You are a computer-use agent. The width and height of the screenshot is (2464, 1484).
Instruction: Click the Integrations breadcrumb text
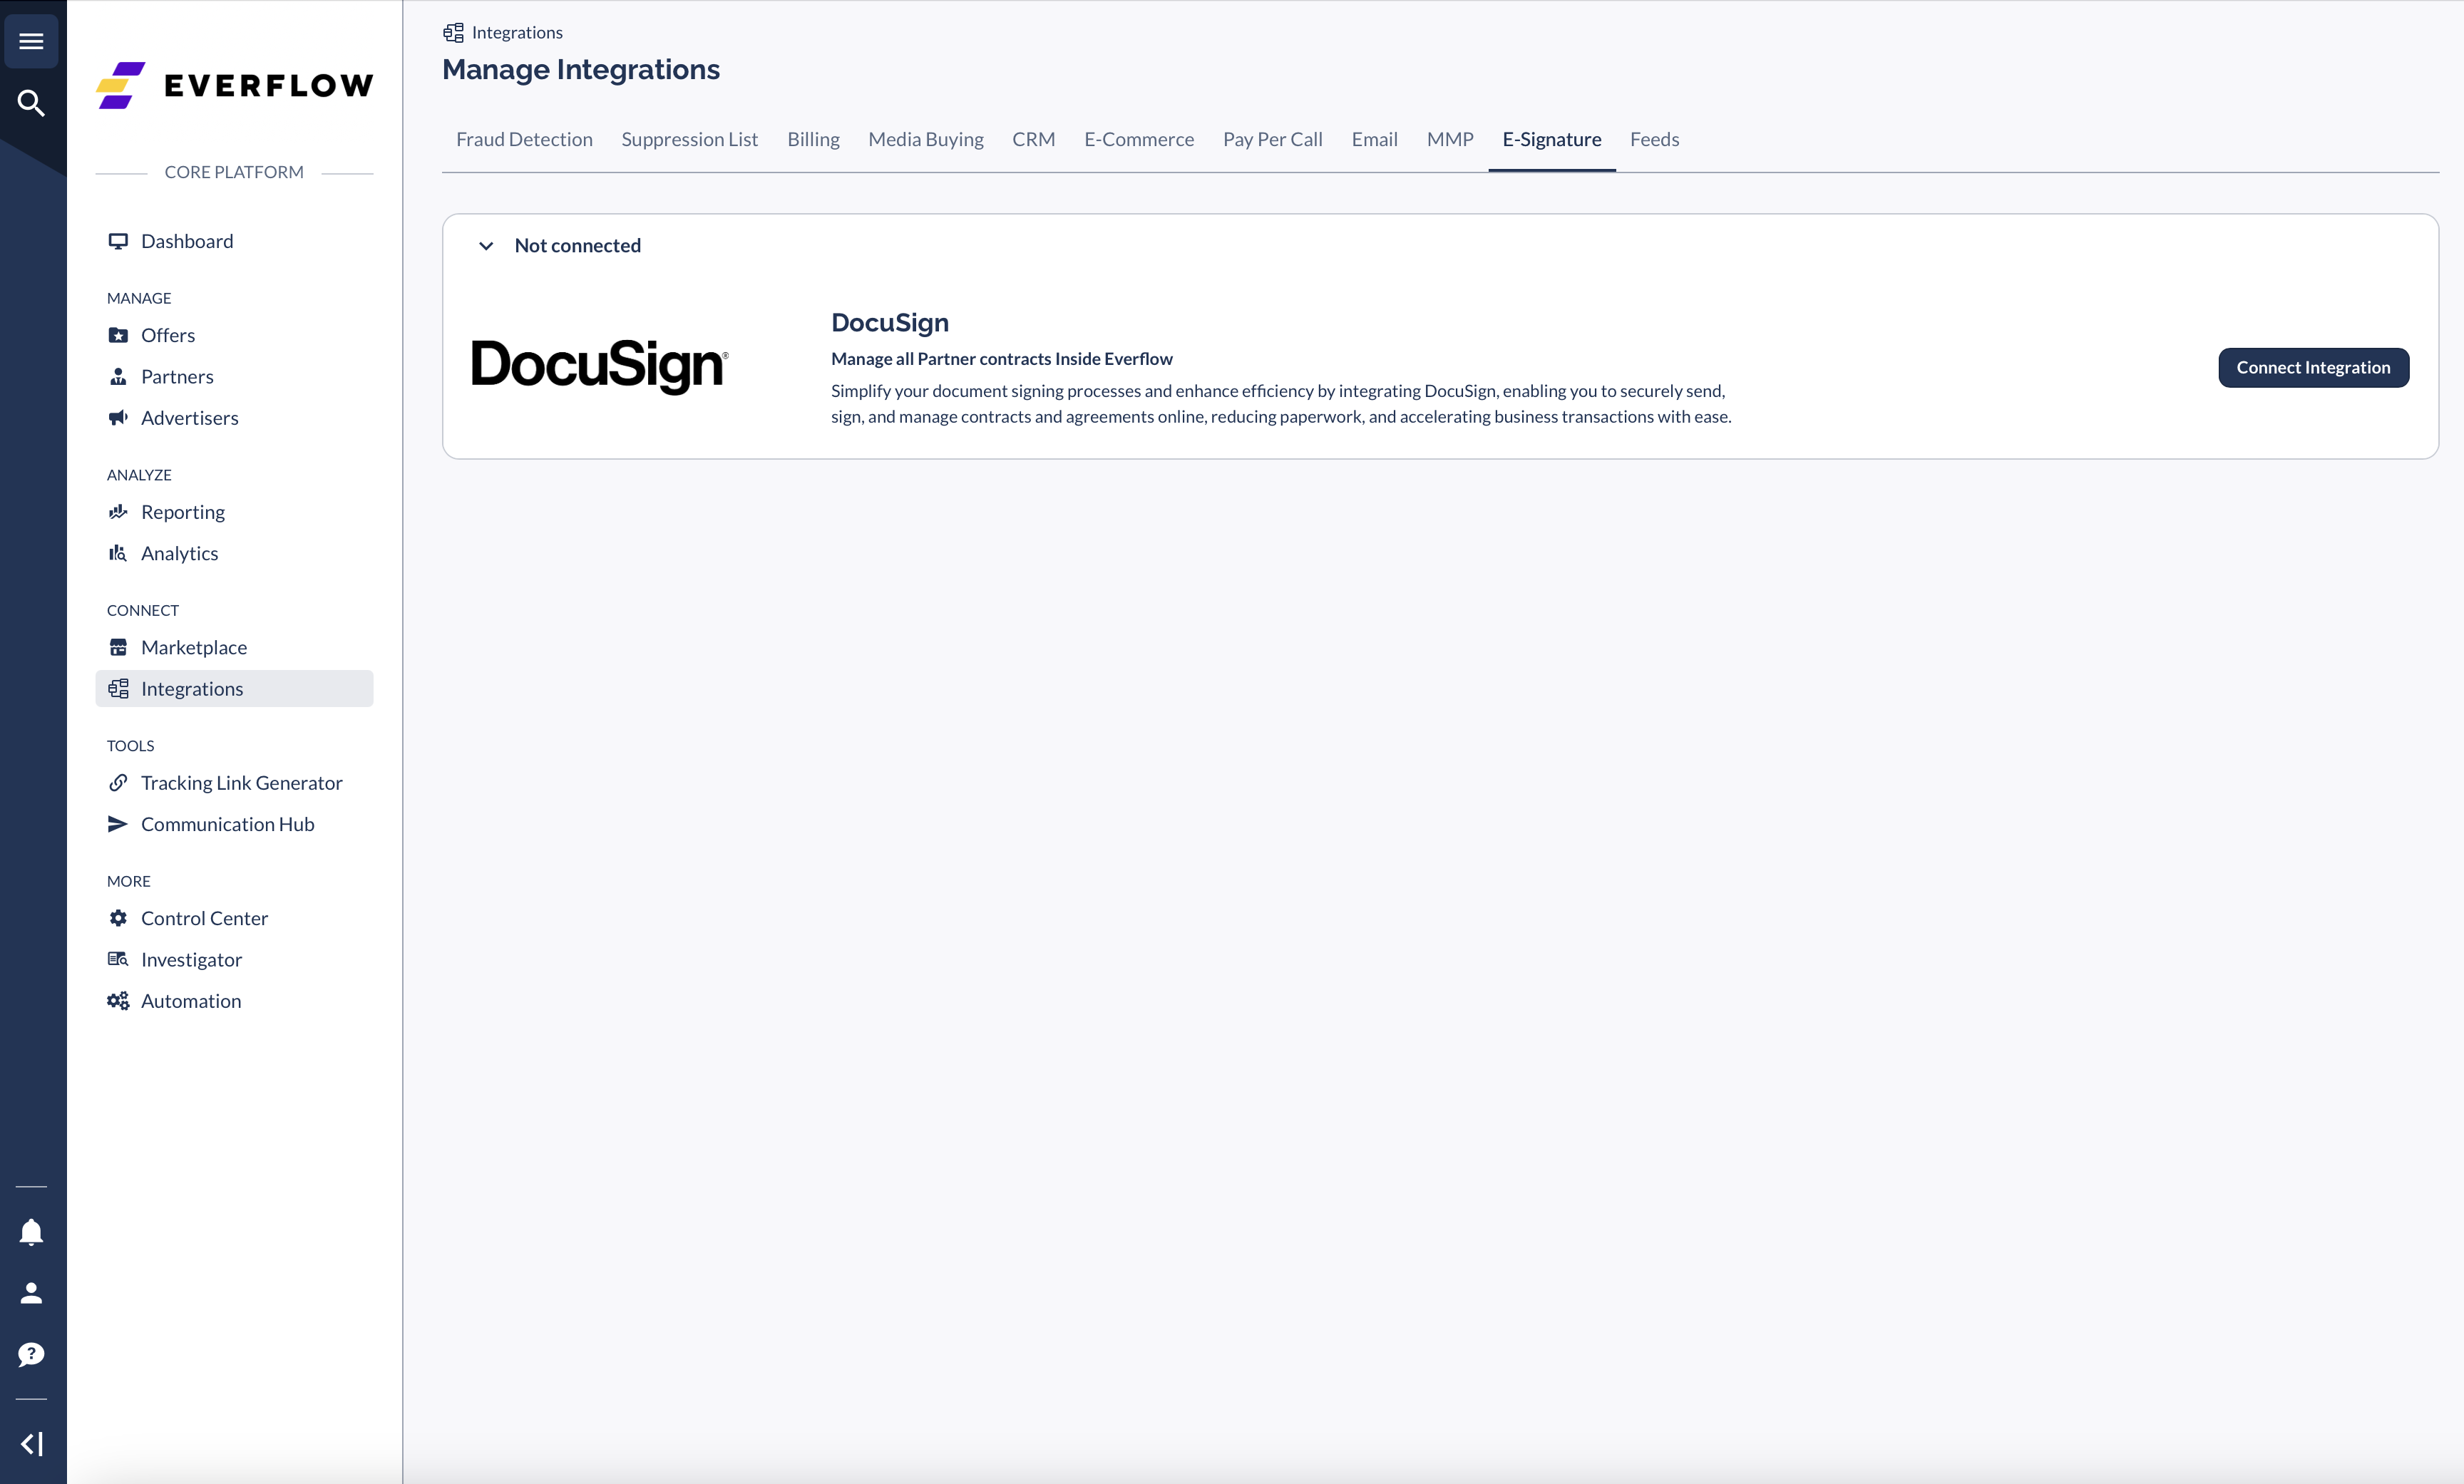click(517, 32)
